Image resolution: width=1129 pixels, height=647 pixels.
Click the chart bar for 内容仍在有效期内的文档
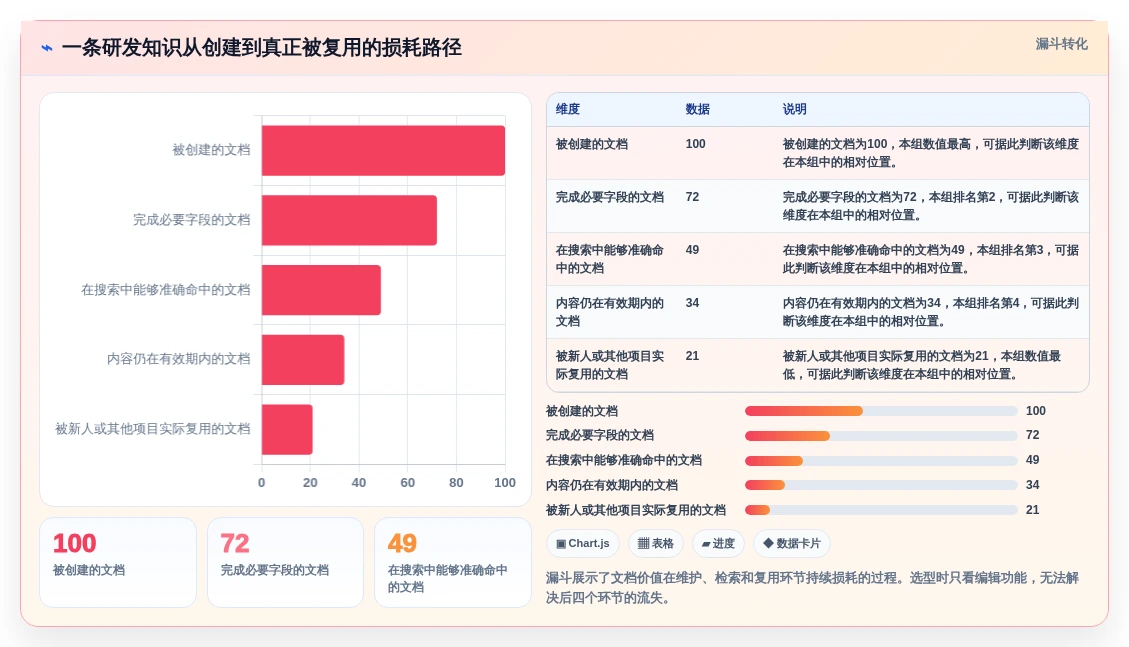pyautogui.click(x=303, y=360)
